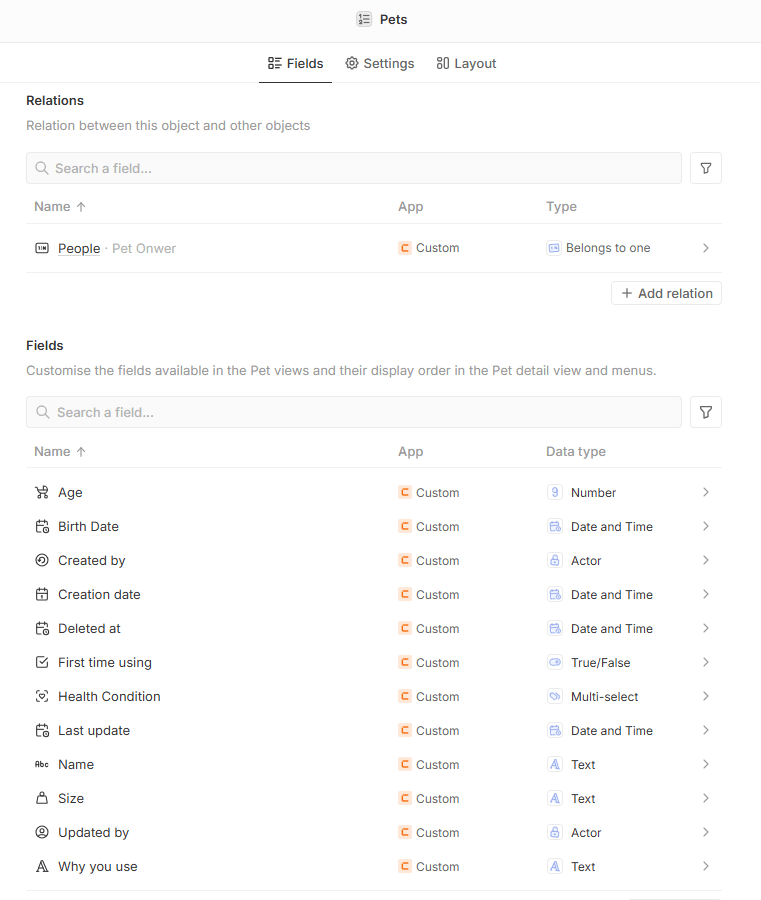Click the Pets title text
The height and width of the screenshot is (900, 761).
[394, 20]
